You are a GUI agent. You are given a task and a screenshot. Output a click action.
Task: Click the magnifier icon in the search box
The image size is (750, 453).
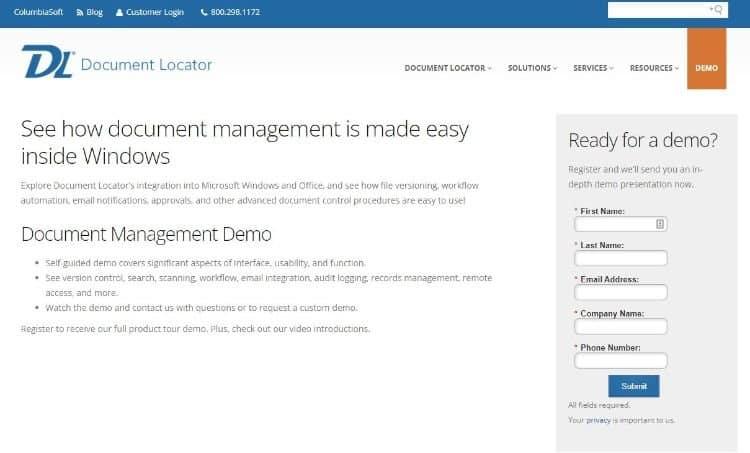pyautogui.click(x=717, y=10)
